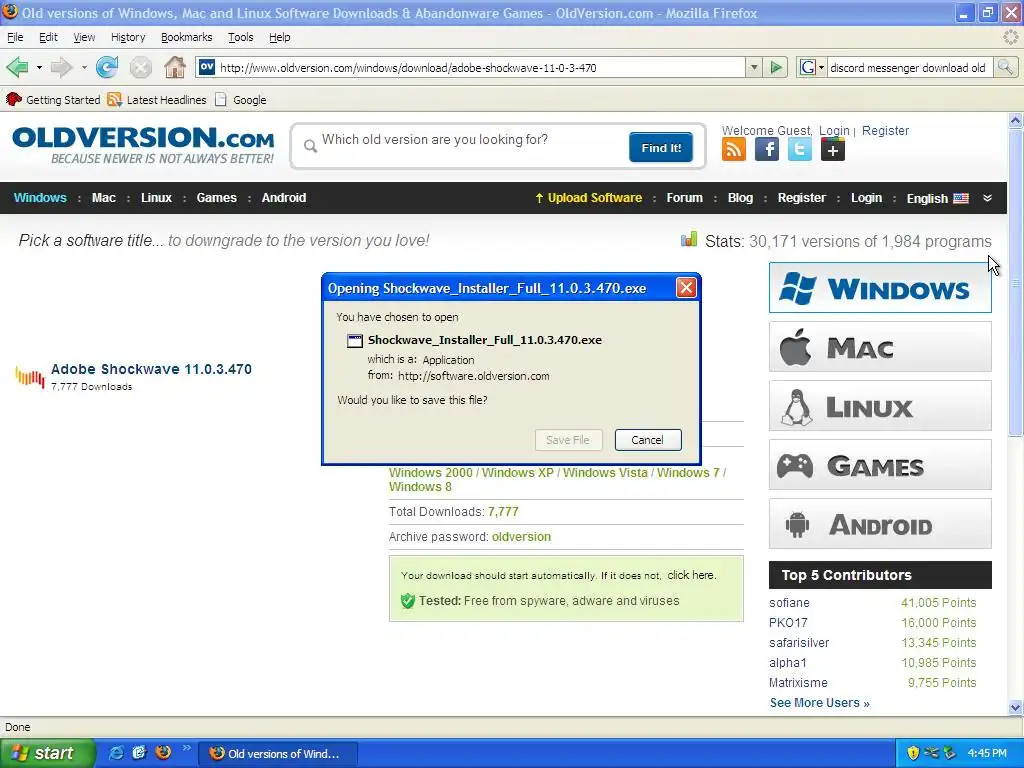Click the Games link in the navigation bar
The image size is (1024, 768).
coord(216,198)
